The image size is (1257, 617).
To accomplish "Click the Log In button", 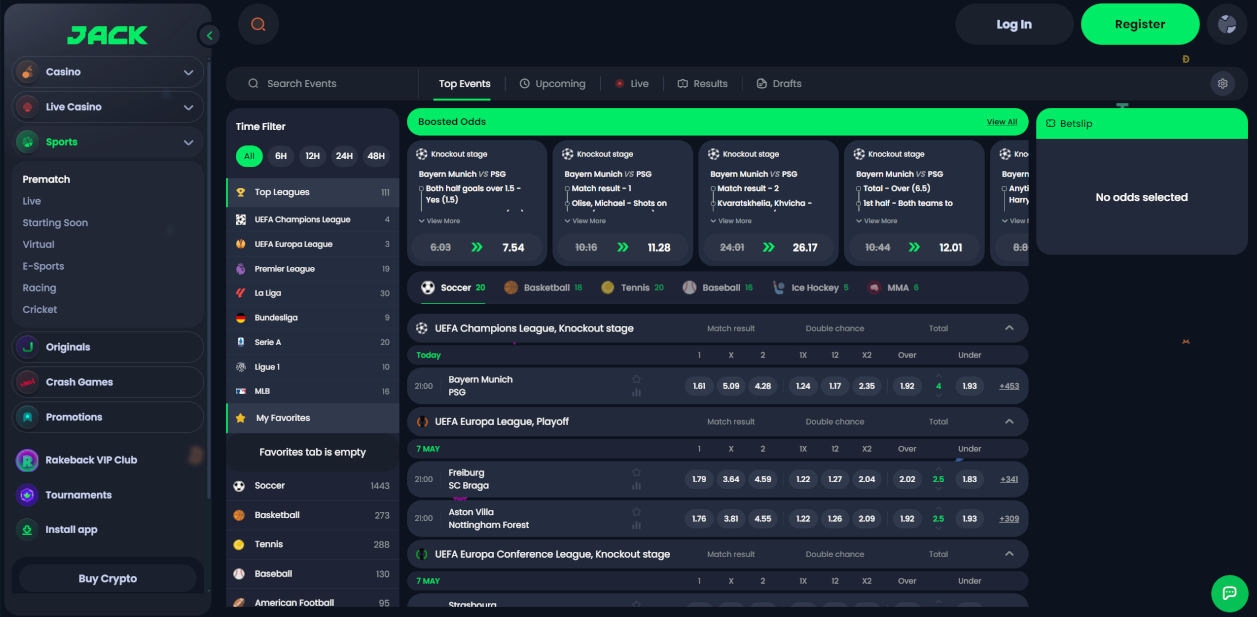I will pos(1014,24).
